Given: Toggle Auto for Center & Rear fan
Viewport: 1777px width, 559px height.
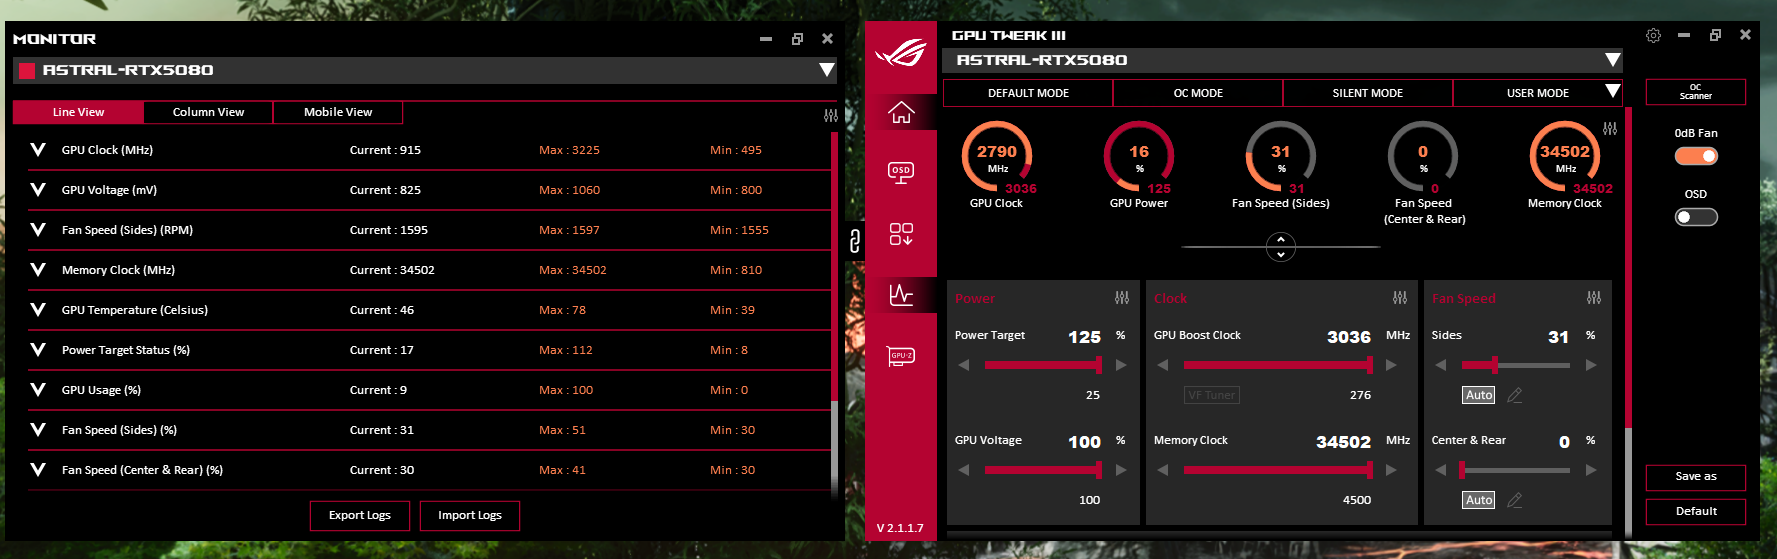Looking at the screenshot, I should [1479, 500].
